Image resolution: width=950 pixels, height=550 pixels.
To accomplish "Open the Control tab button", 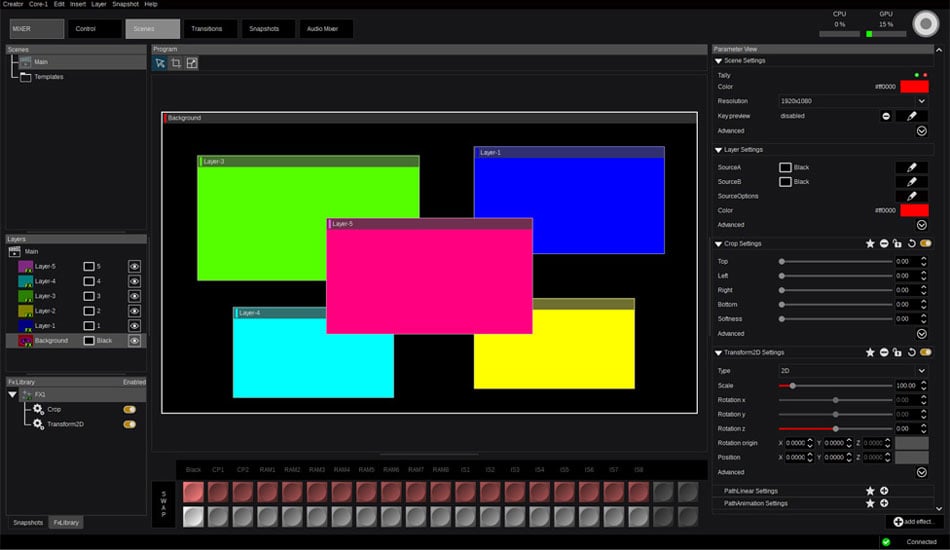I will coord(95,28).
